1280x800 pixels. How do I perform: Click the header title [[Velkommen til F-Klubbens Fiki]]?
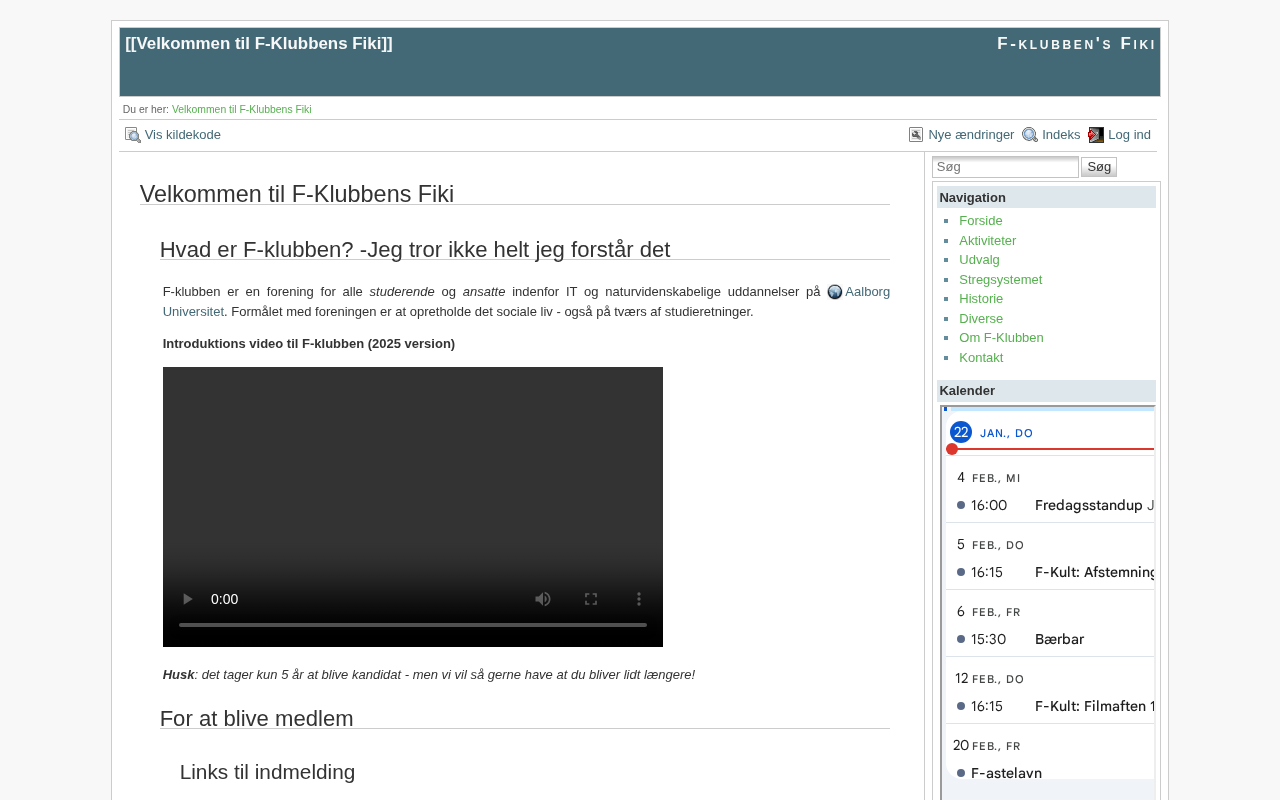pyautogui.click(x=259, y=44)
